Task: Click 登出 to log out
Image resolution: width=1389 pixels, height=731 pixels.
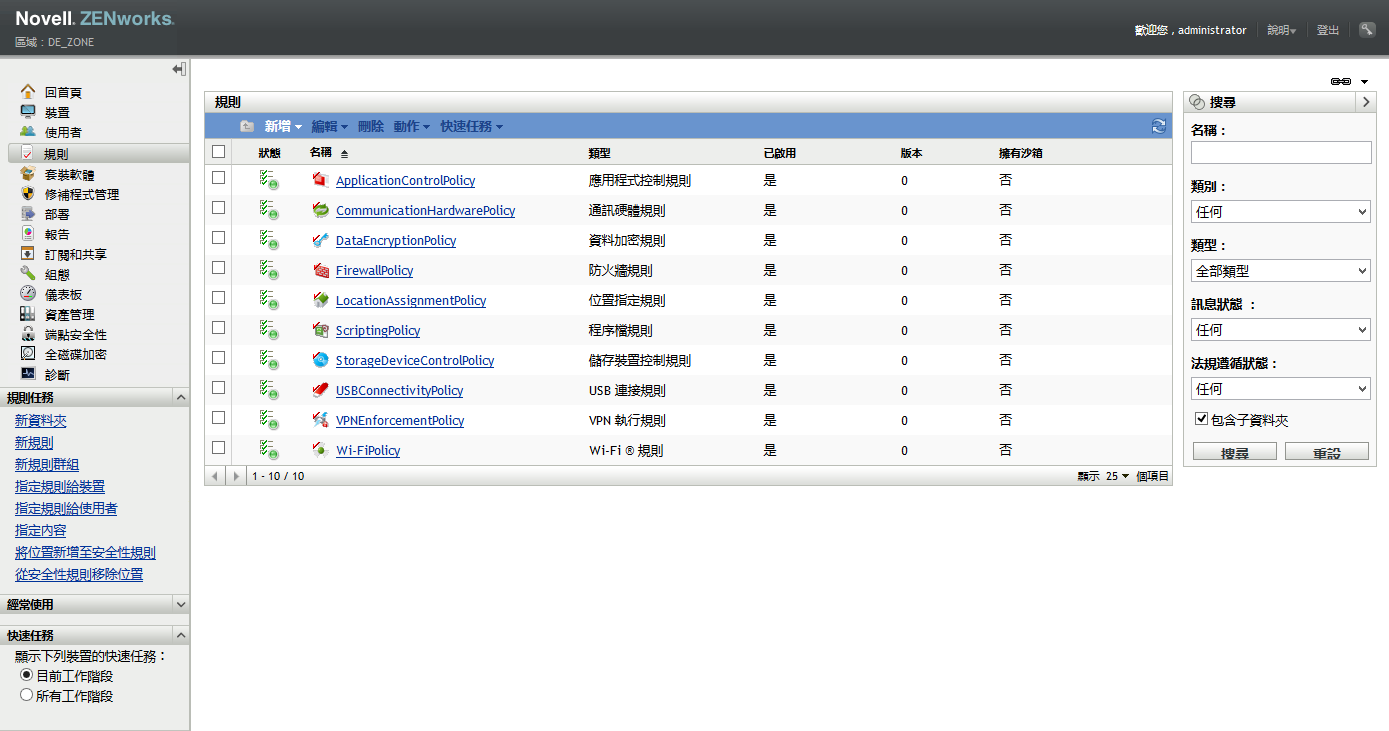Action: pos(1328,30)
